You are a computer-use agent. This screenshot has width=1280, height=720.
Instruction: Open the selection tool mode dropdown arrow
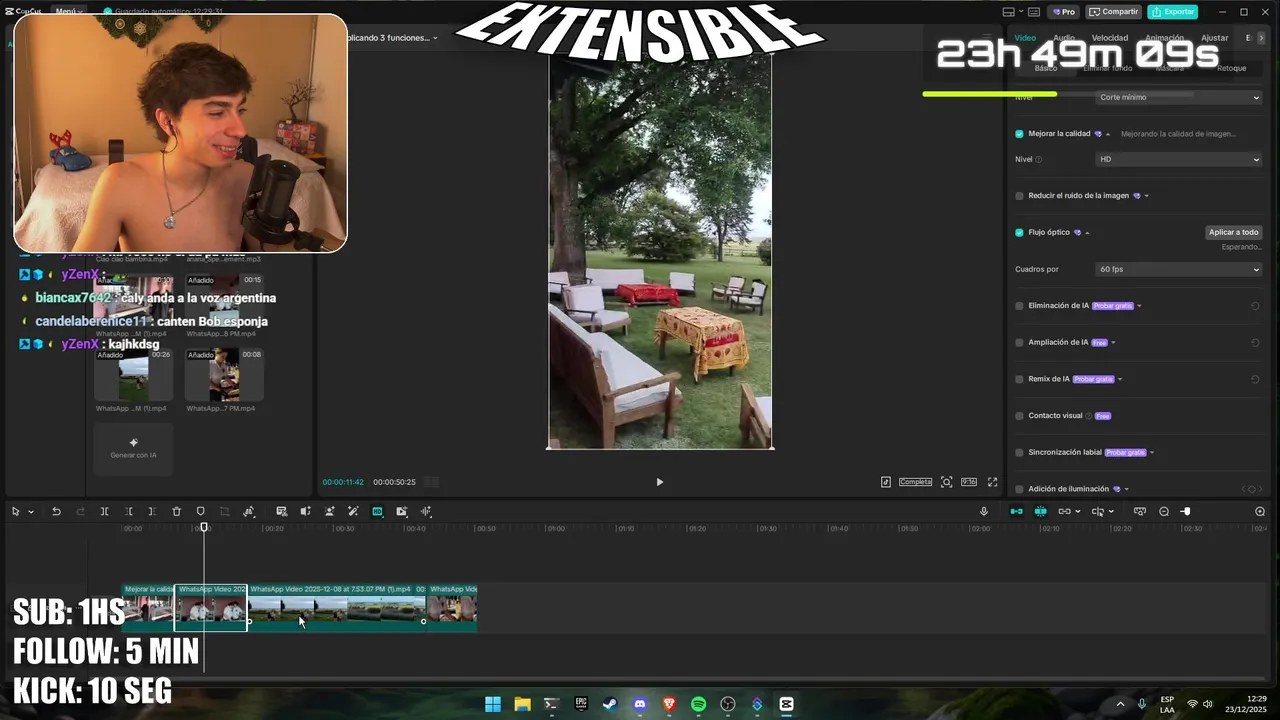31,512
